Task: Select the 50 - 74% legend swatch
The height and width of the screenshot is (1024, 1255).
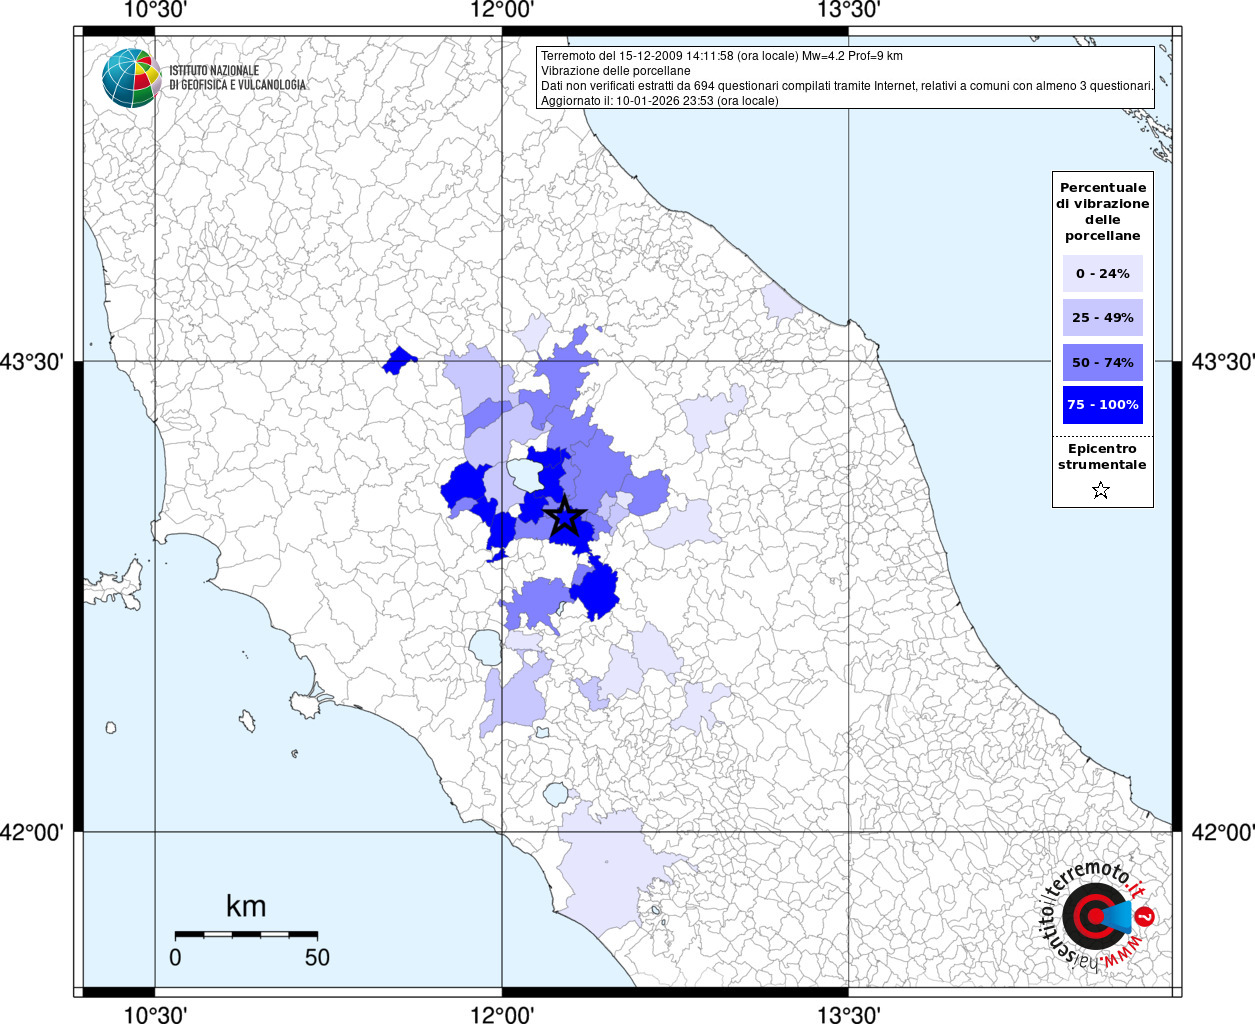Action: 1102,362
